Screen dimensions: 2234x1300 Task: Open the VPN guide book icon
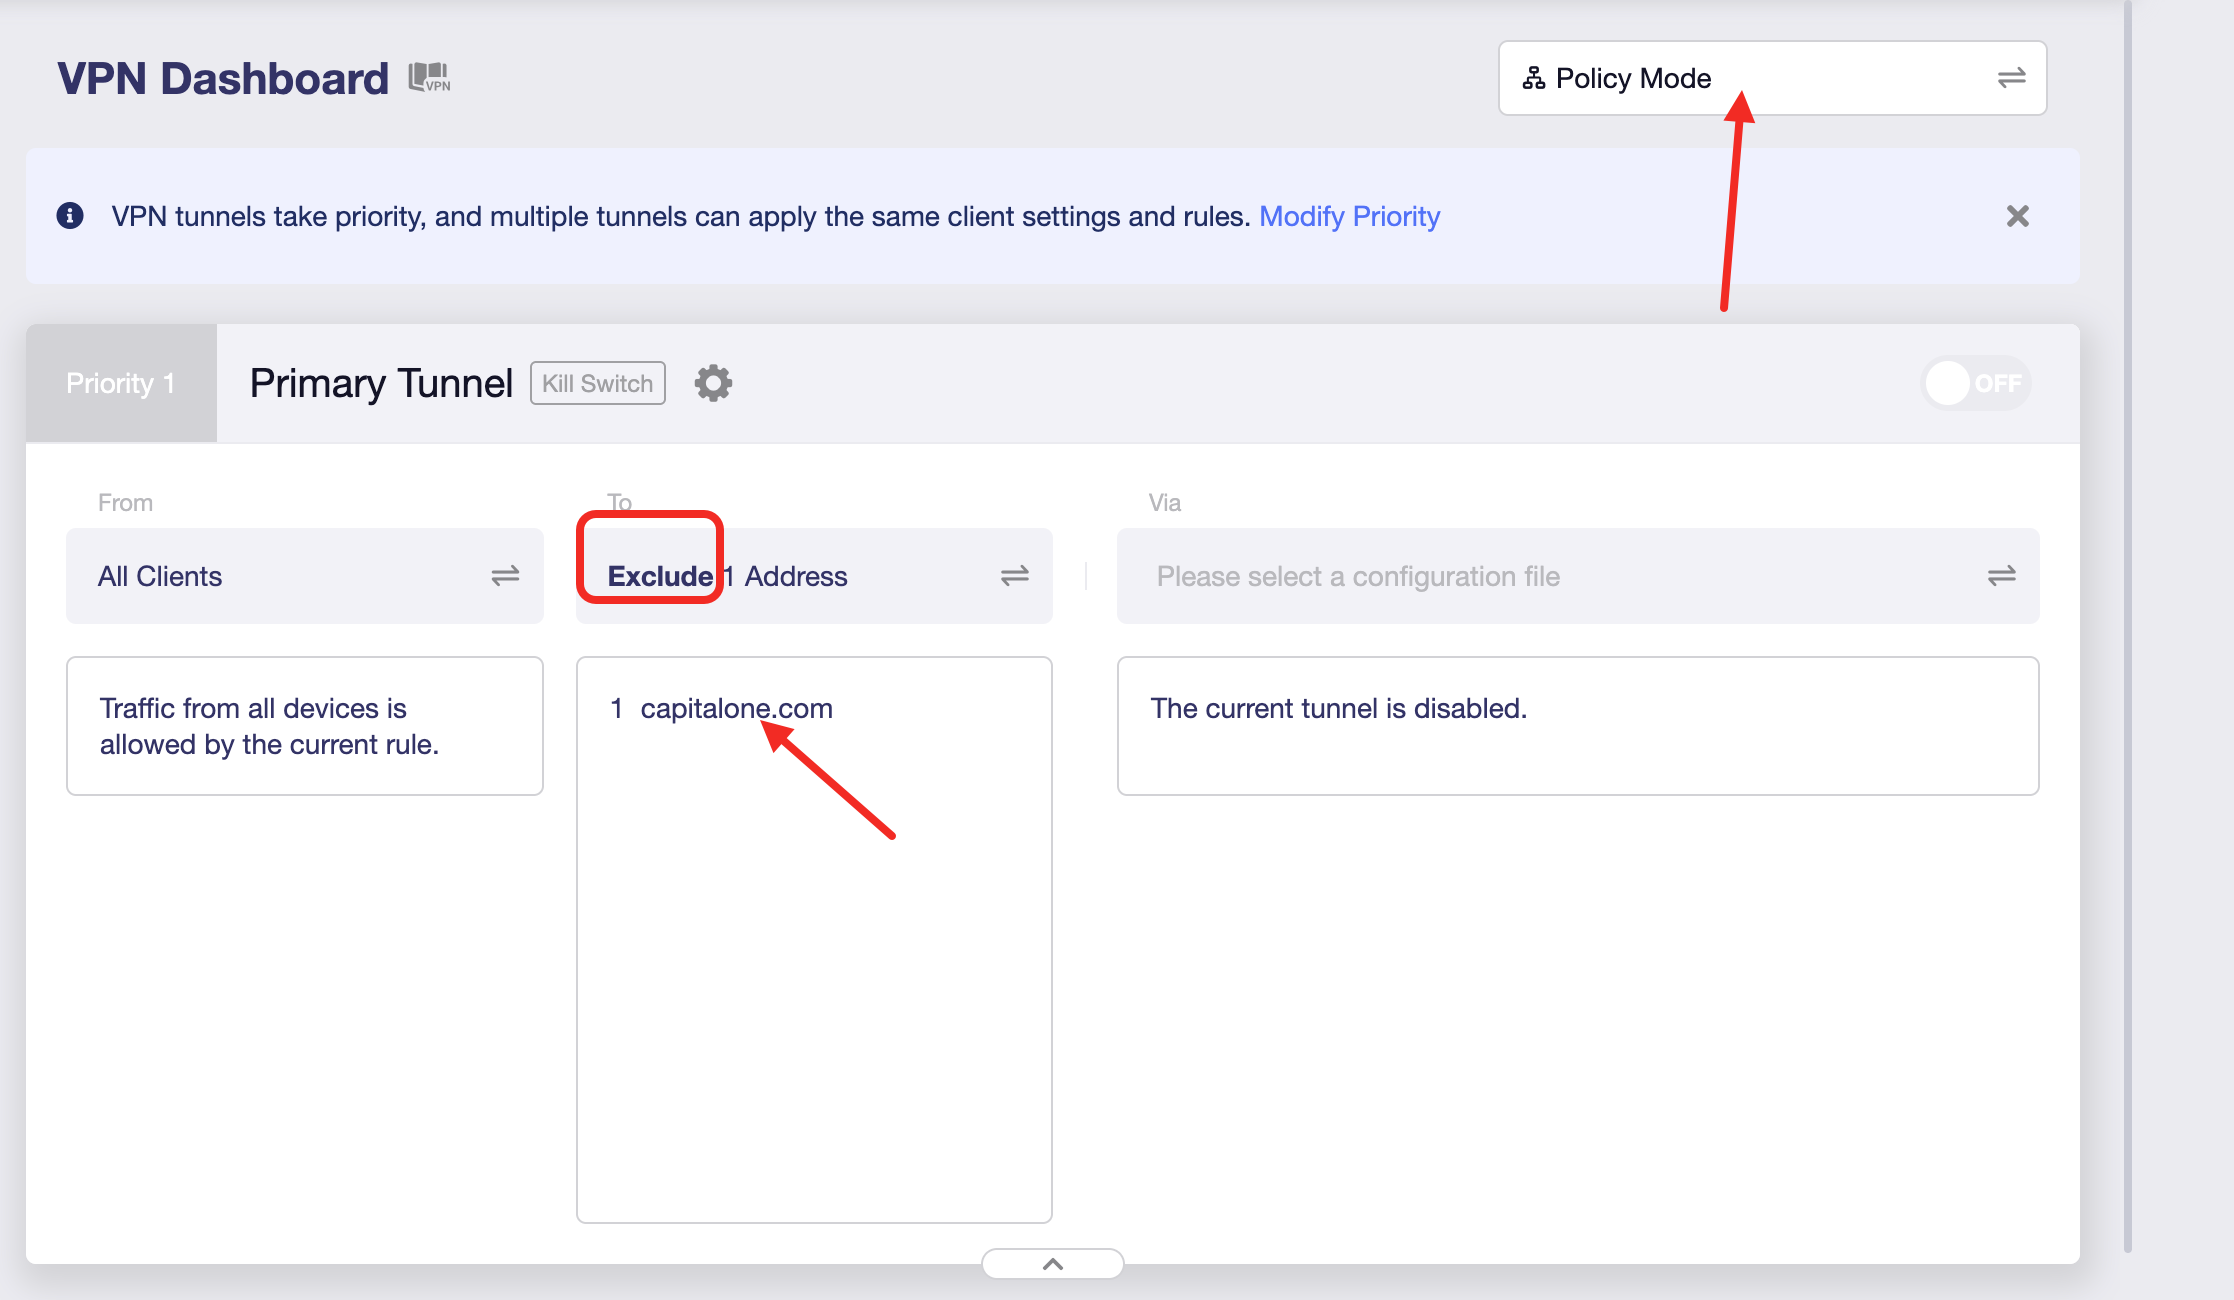(429, 78)
